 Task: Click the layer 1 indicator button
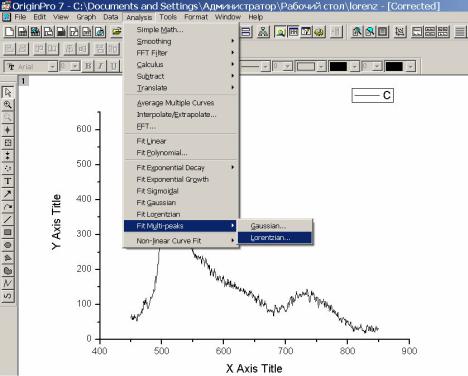(23, 81)
